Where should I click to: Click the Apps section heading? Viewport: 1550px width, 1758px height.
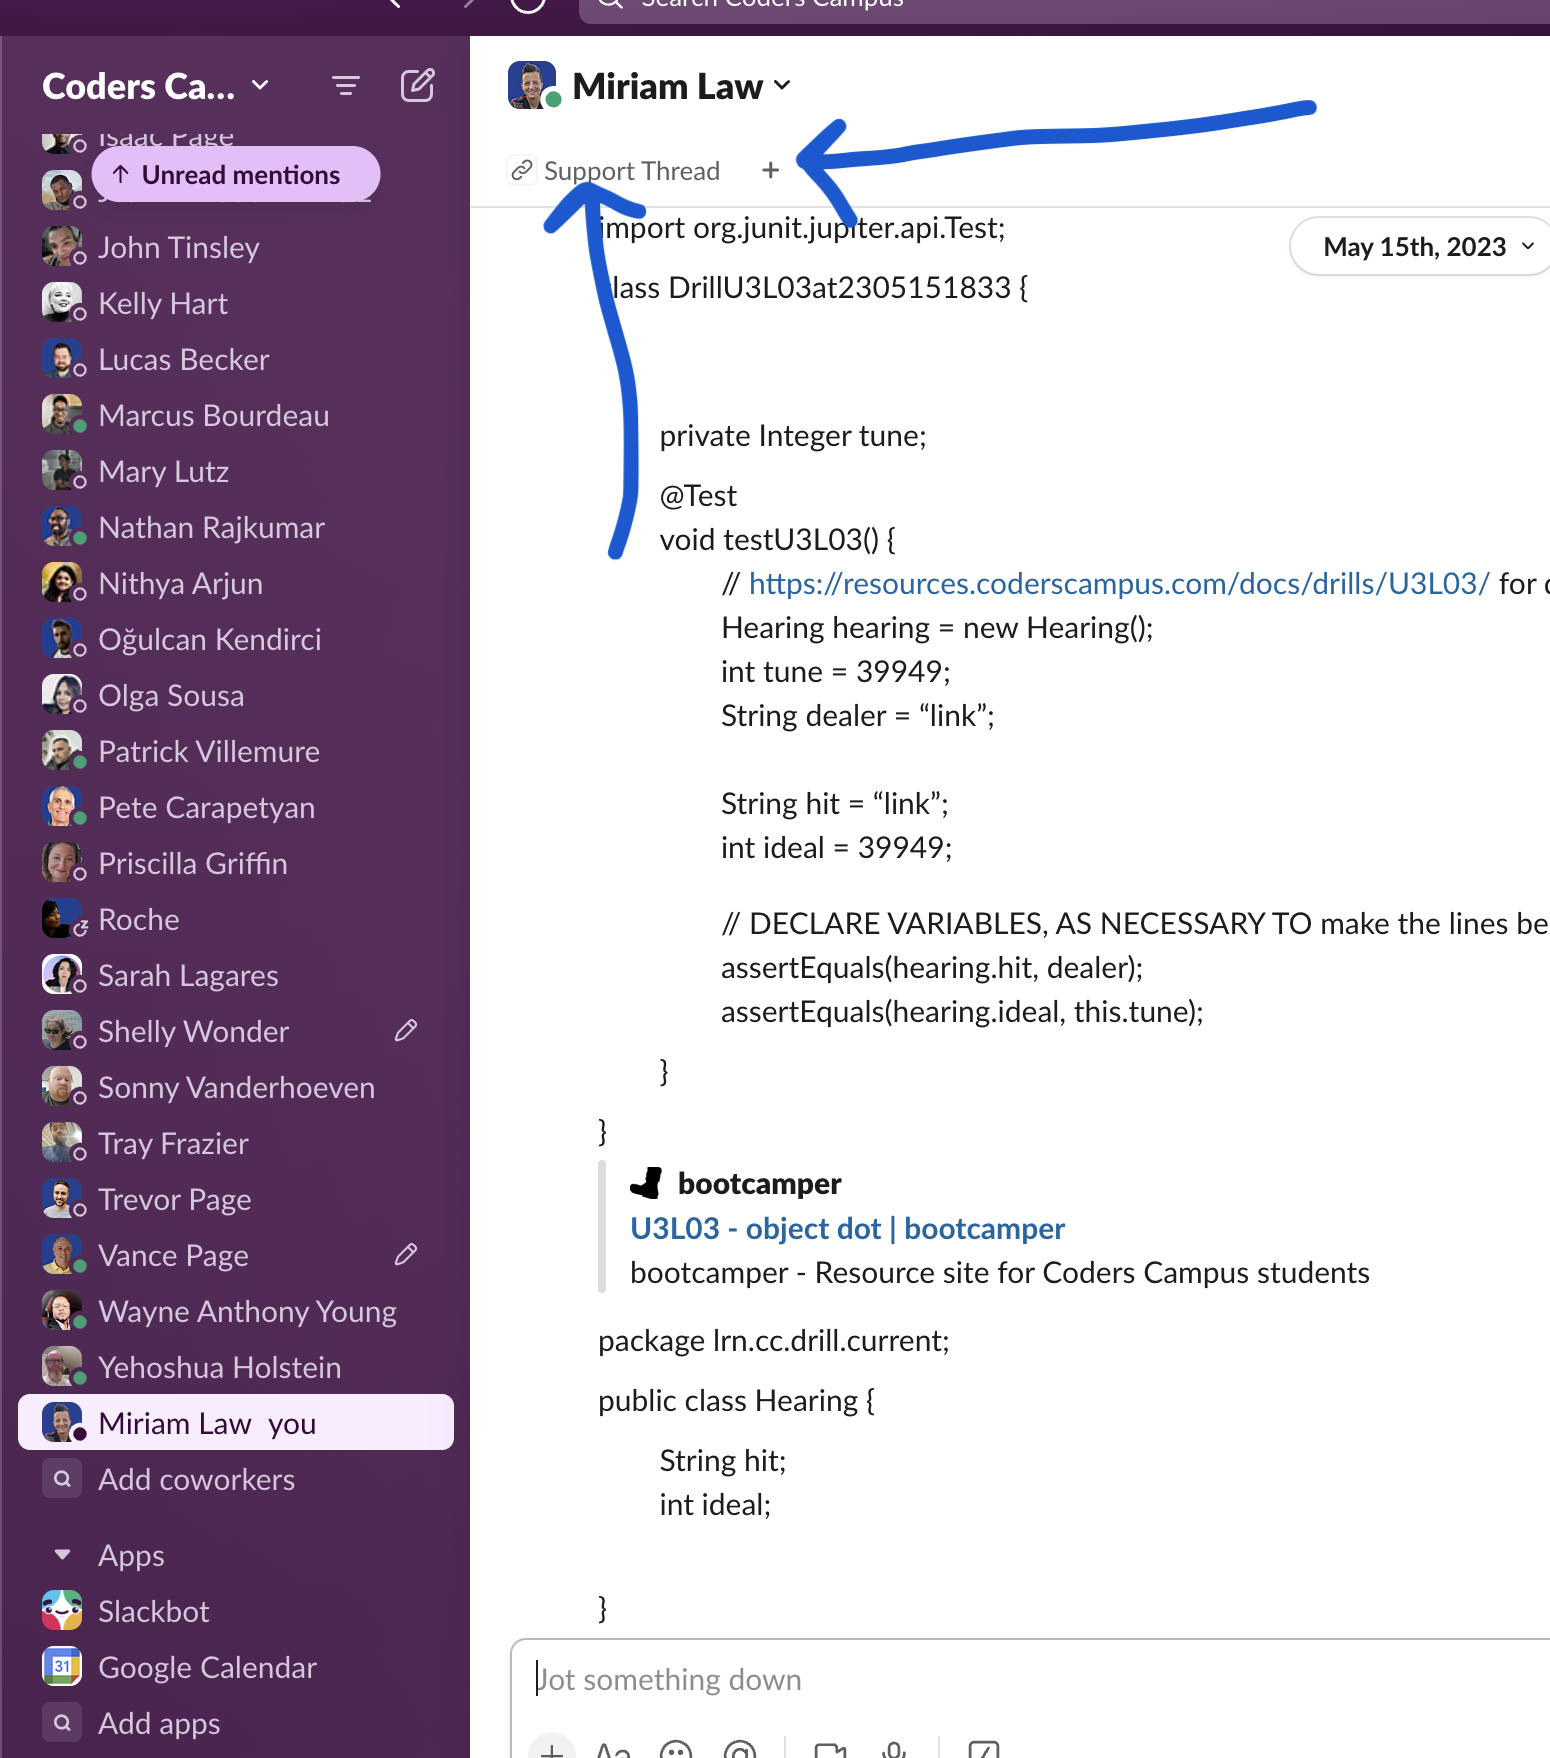coord(131,1555)
